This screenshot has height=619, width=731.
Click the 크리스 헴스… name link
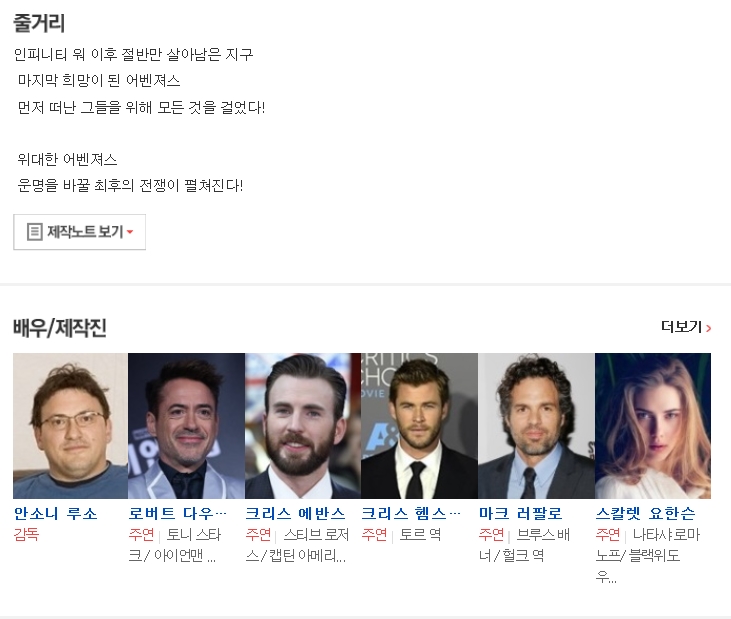pyautogui.click(x=411, y=514)
